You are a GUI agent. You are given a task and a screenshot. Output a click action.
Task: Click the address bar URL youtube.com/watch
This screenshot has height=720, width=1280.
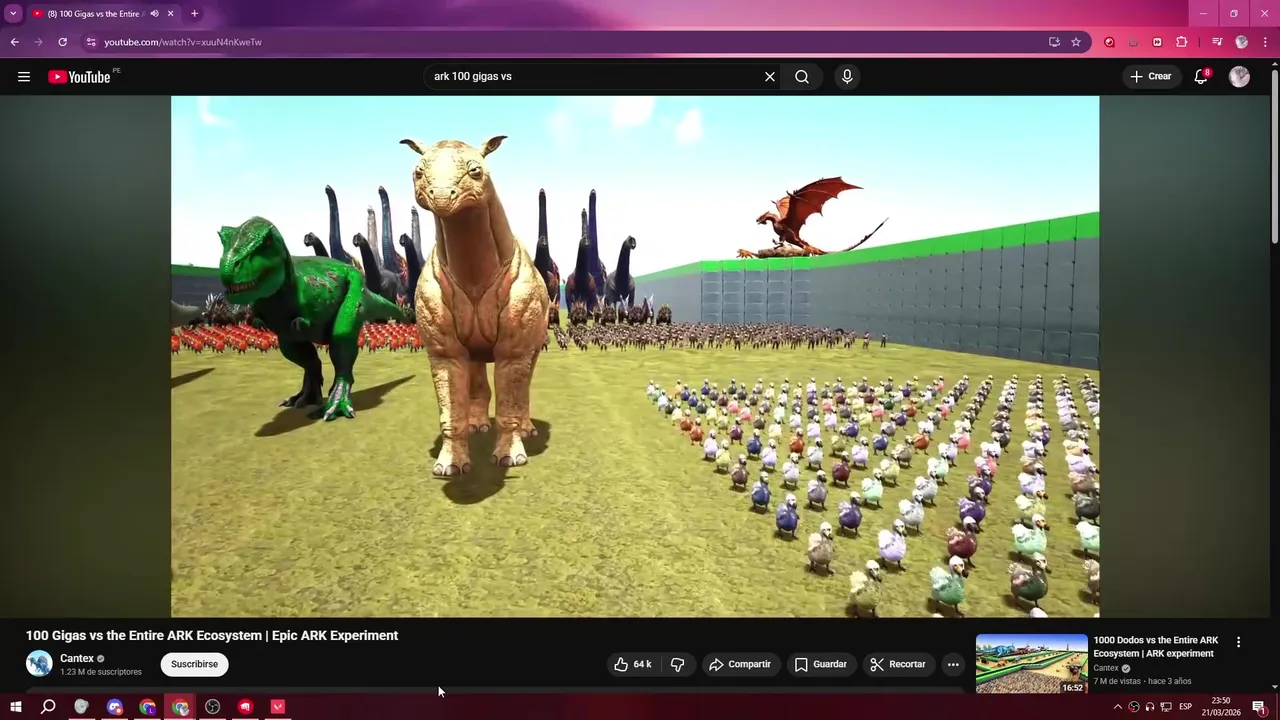click(183, 42)
